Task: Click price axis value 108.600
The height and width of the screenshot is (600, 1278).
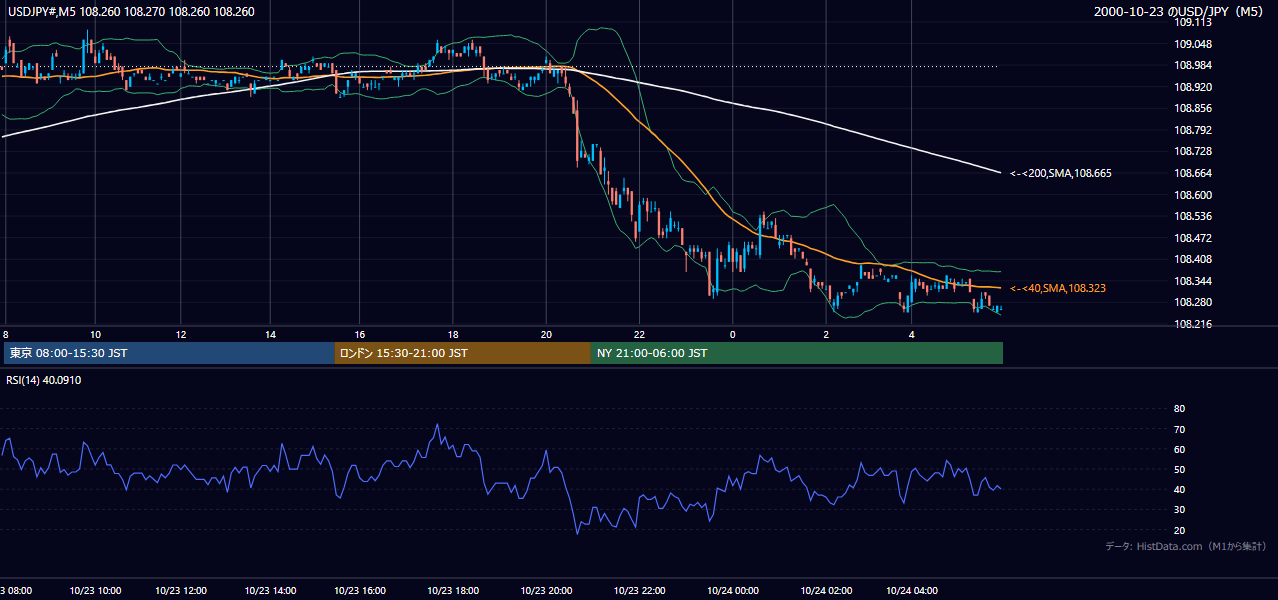Action: click(x=1193, y=195)
